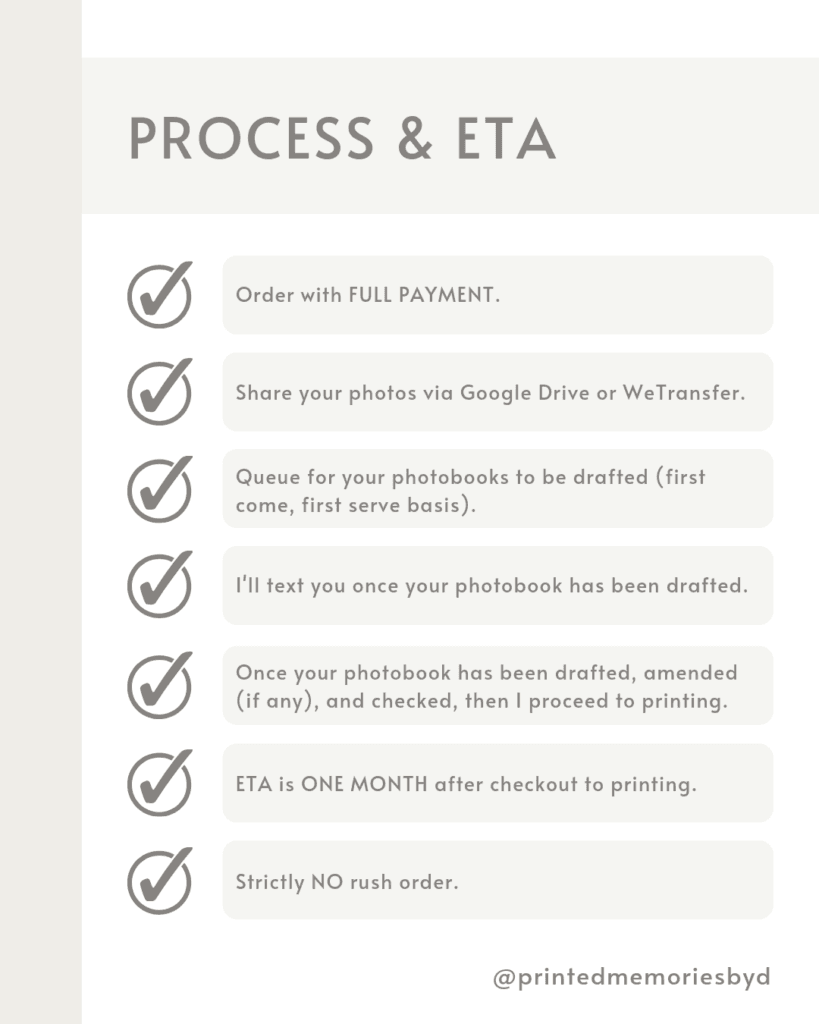Click the proceed to printing step box
Image resolution: width=819 pixels, height=1024 pixels.
497,686
